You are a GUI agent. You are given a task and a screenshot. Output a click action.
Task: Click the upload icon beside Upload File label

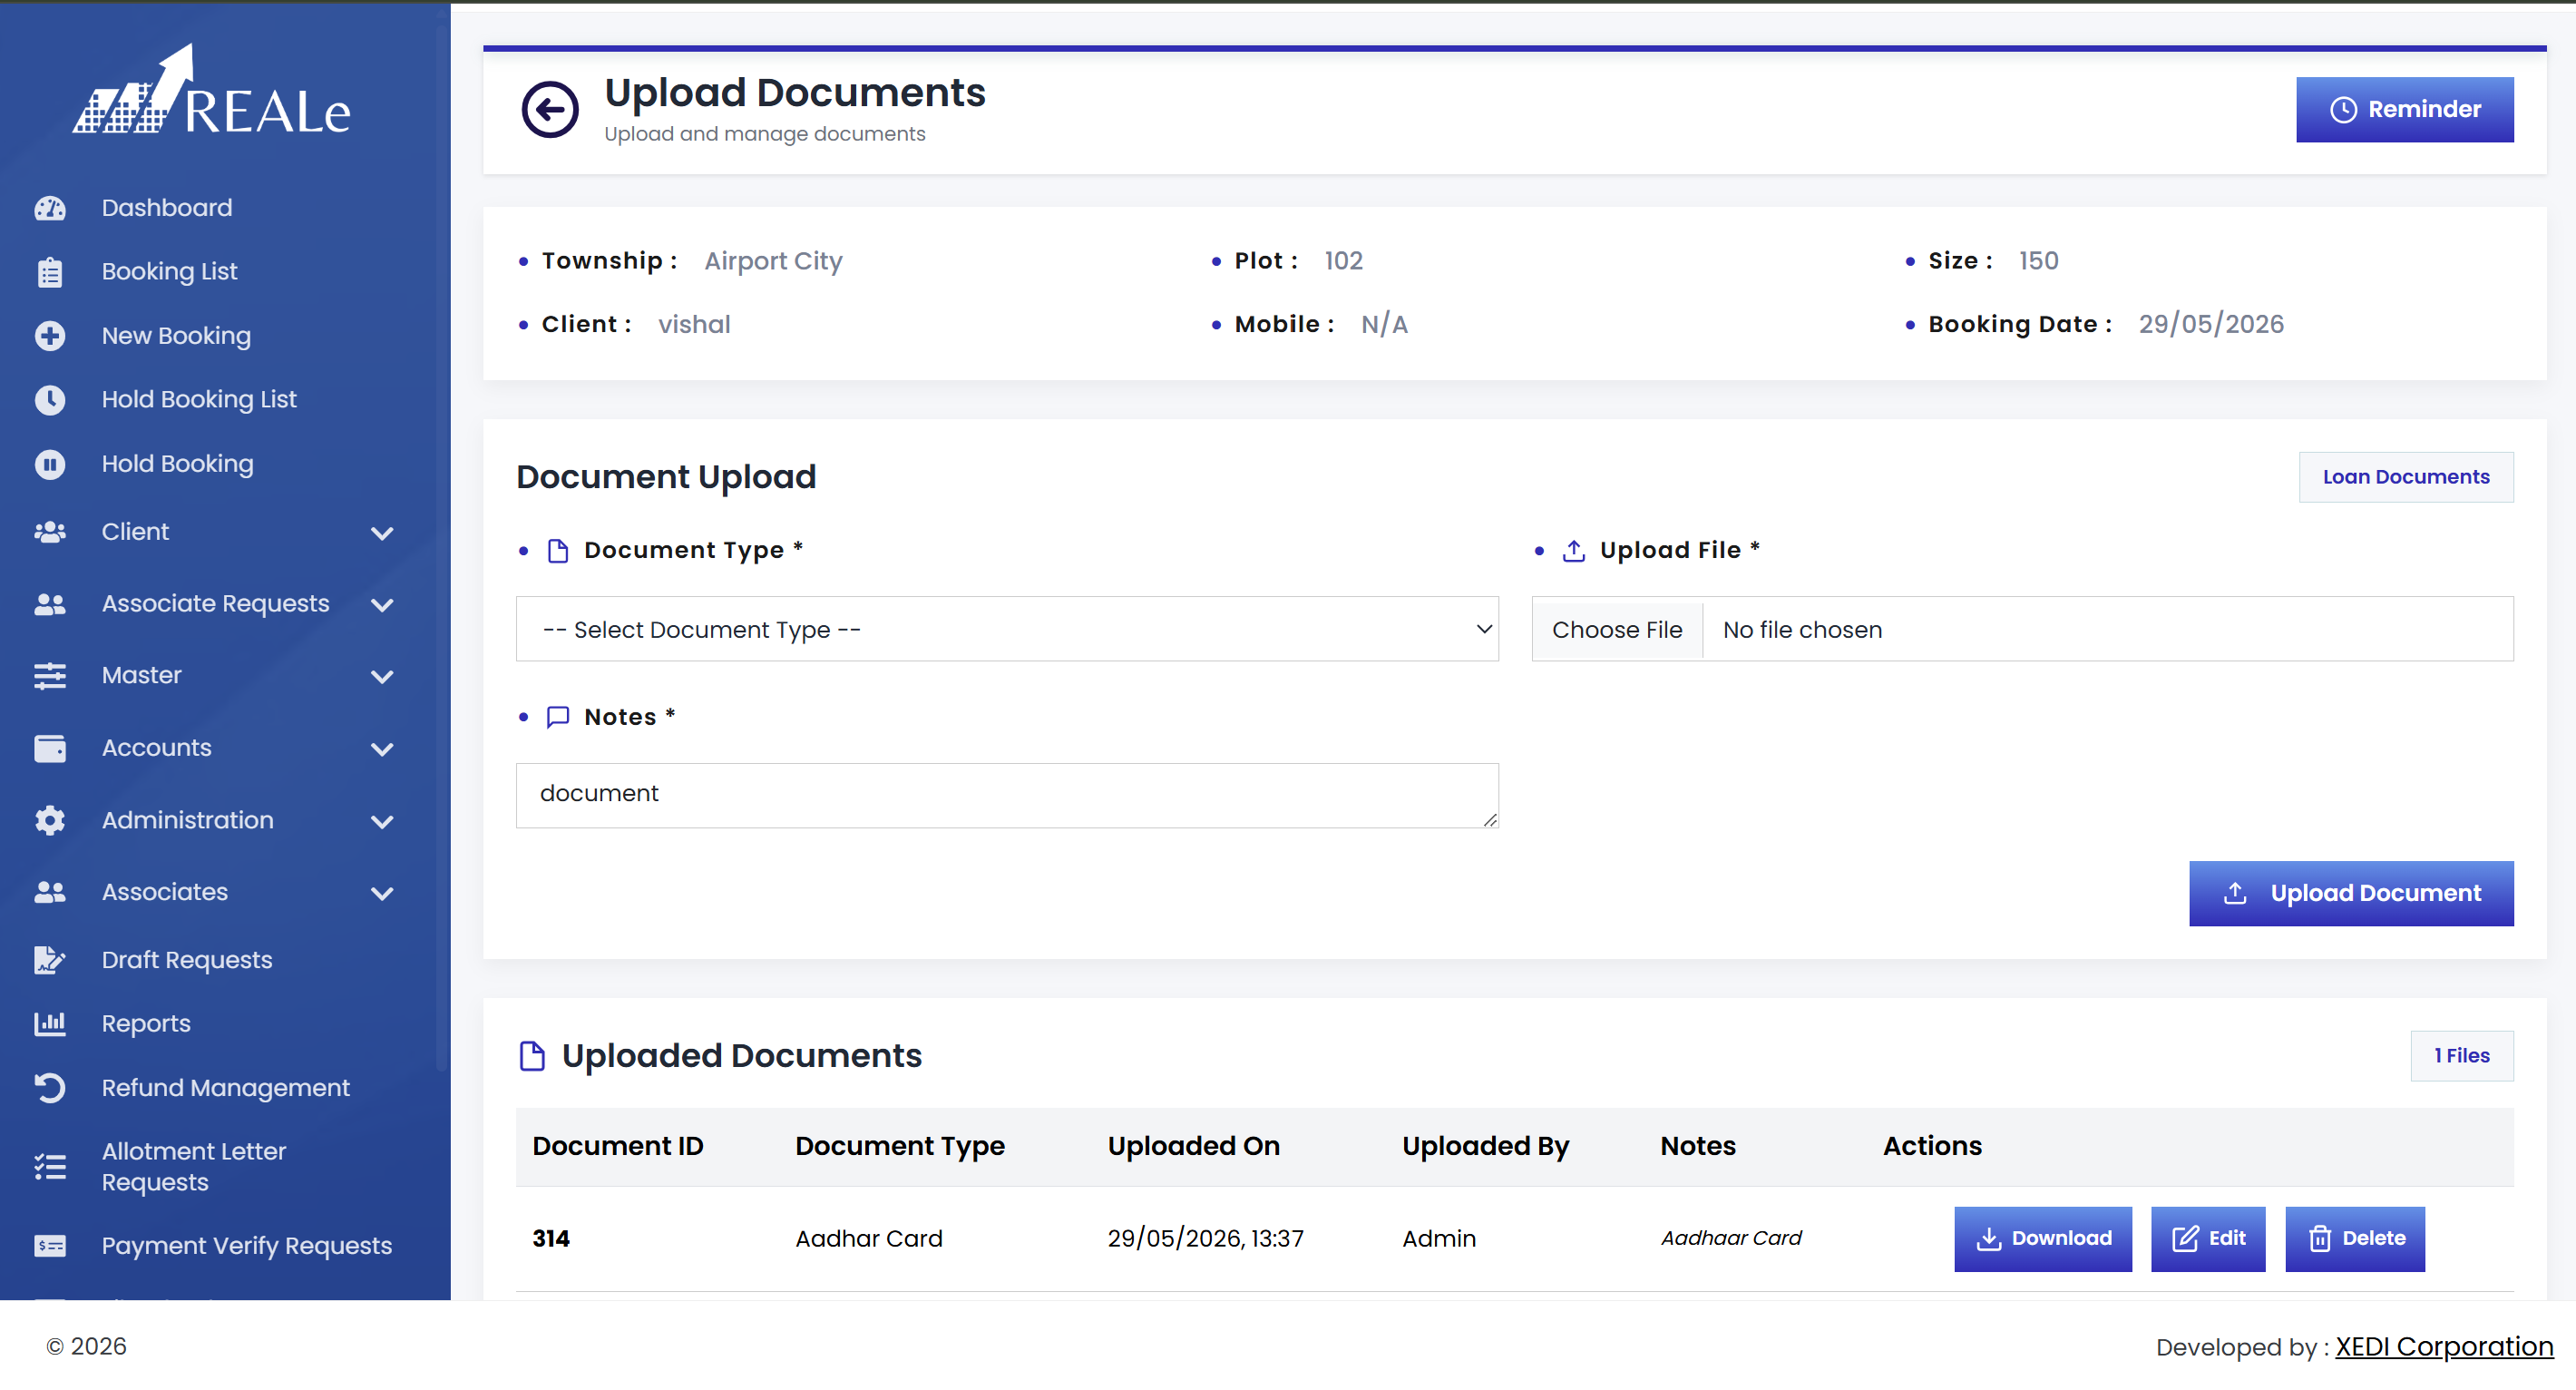click(1574, 551)
